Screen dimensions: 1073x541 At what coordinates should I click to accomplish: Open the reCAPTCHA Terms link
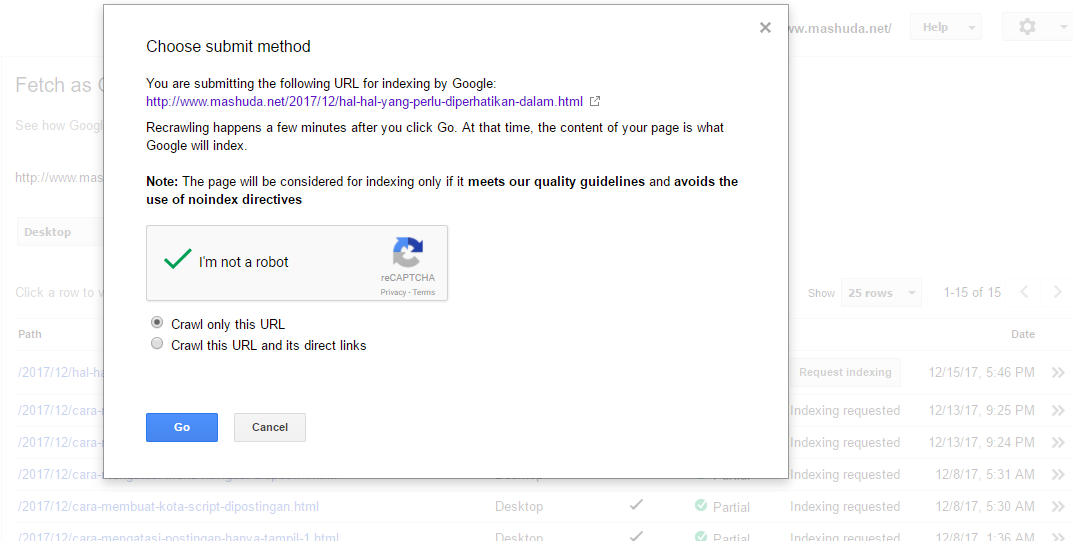coord(424,292)
